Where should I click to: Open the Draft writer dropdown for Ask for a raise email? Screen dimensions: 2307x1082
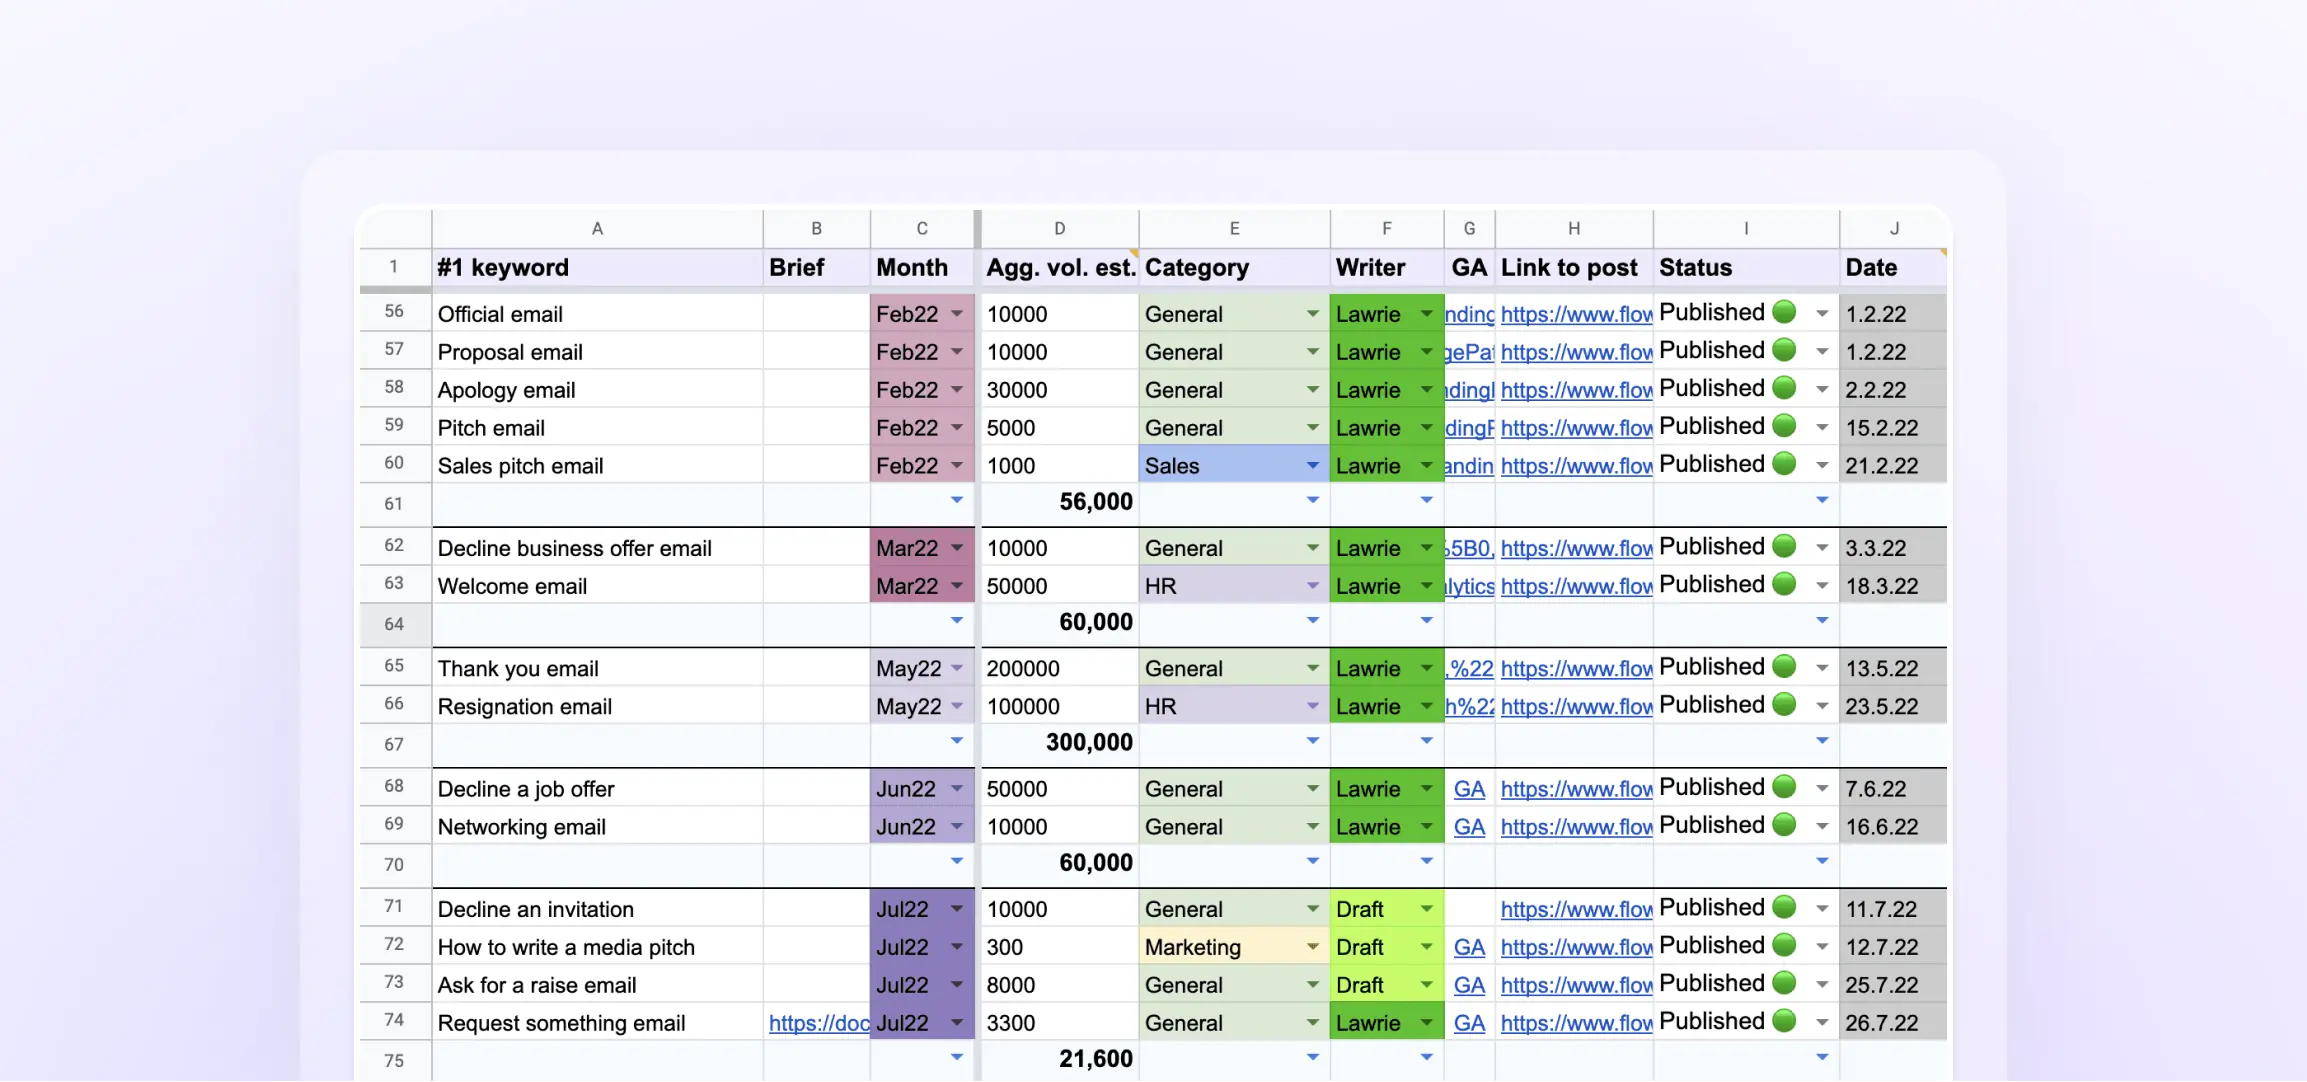pos(1427,984)
